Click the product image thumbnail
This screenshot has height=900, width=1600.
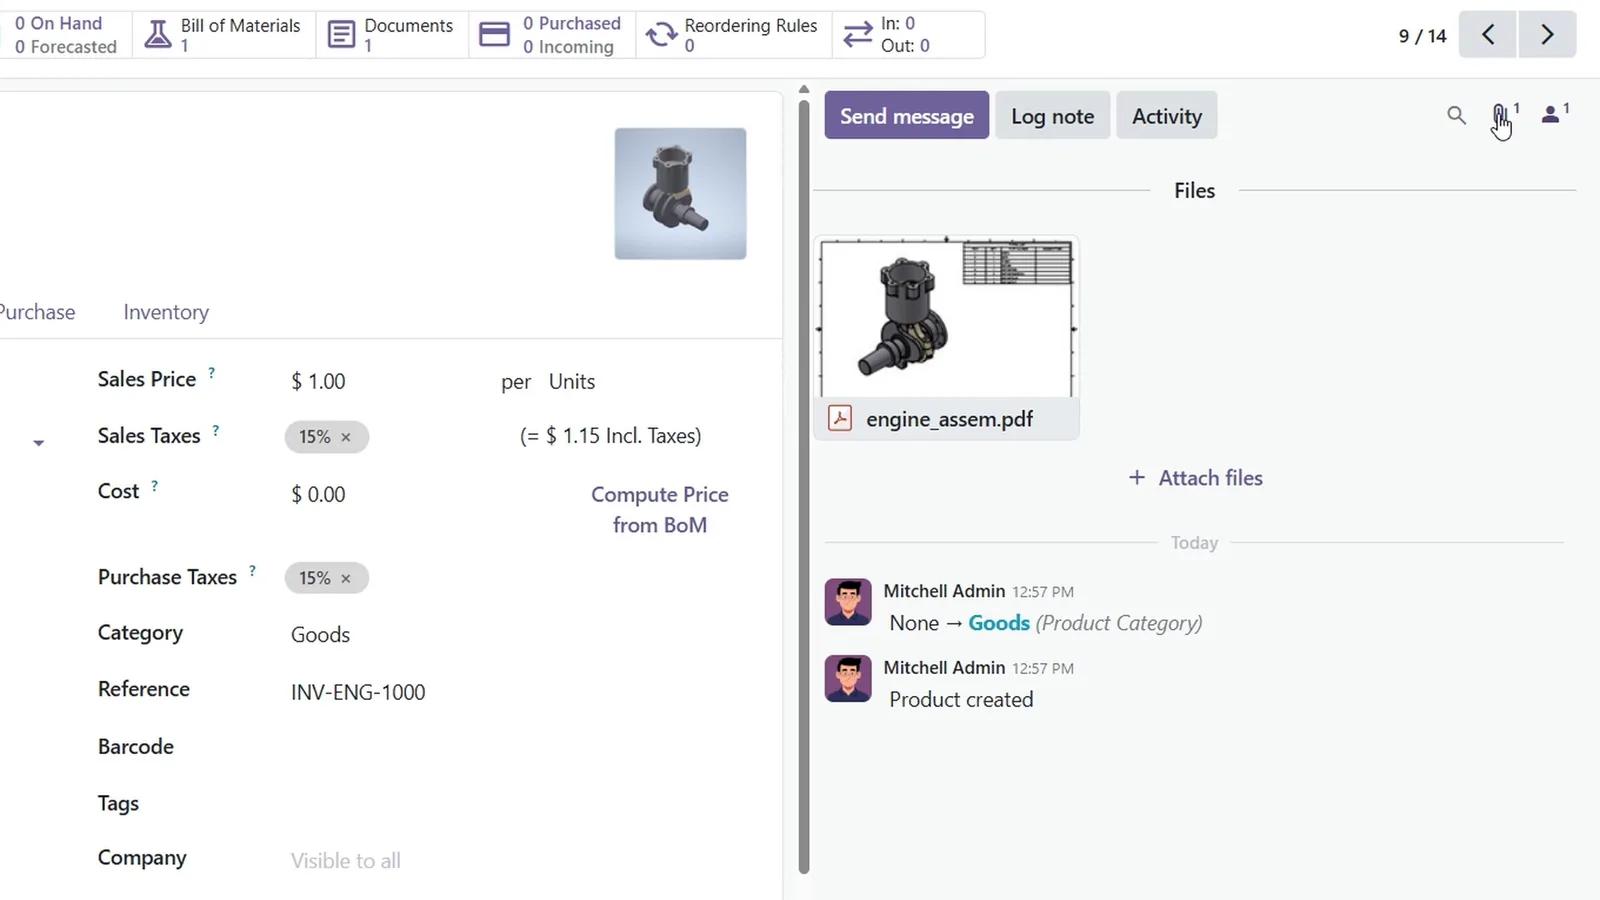tap(680, 193)
